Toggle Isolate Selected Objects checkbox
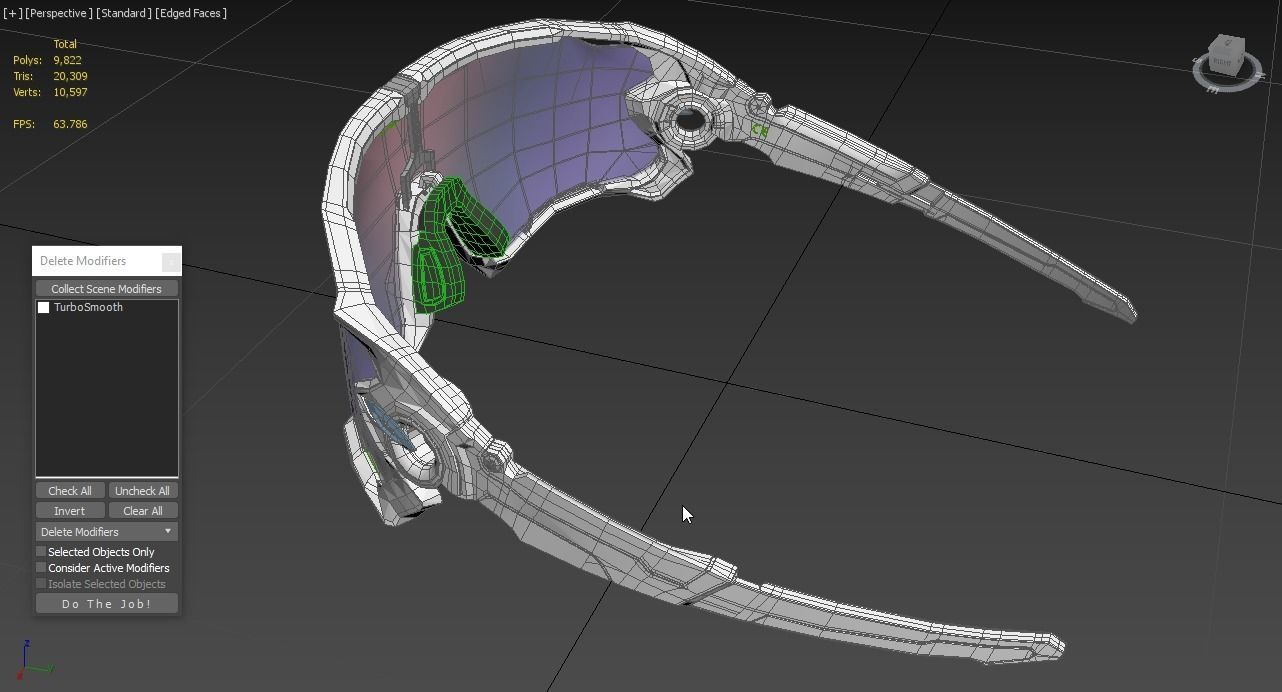This screenshot has height=692, width=1282. point(41,583)
